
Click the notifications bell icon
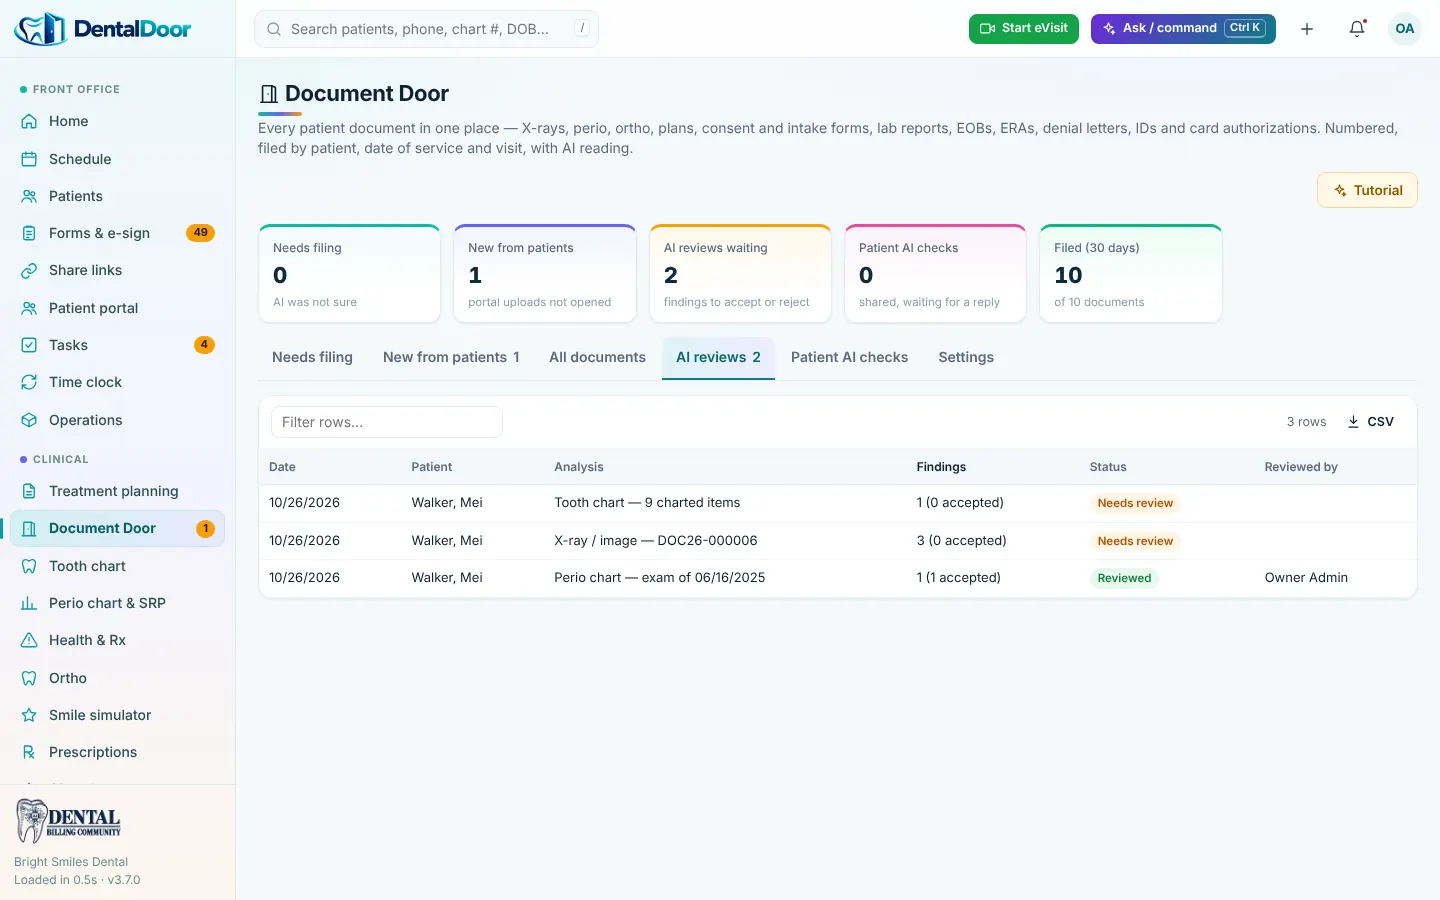pyautogui.click(x=1357, y=29)
